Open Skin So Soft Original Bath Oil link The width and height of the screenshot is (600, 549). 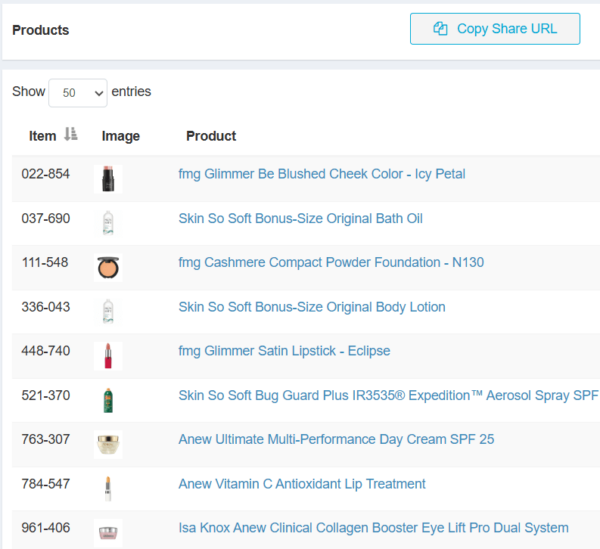coord(300,218)
